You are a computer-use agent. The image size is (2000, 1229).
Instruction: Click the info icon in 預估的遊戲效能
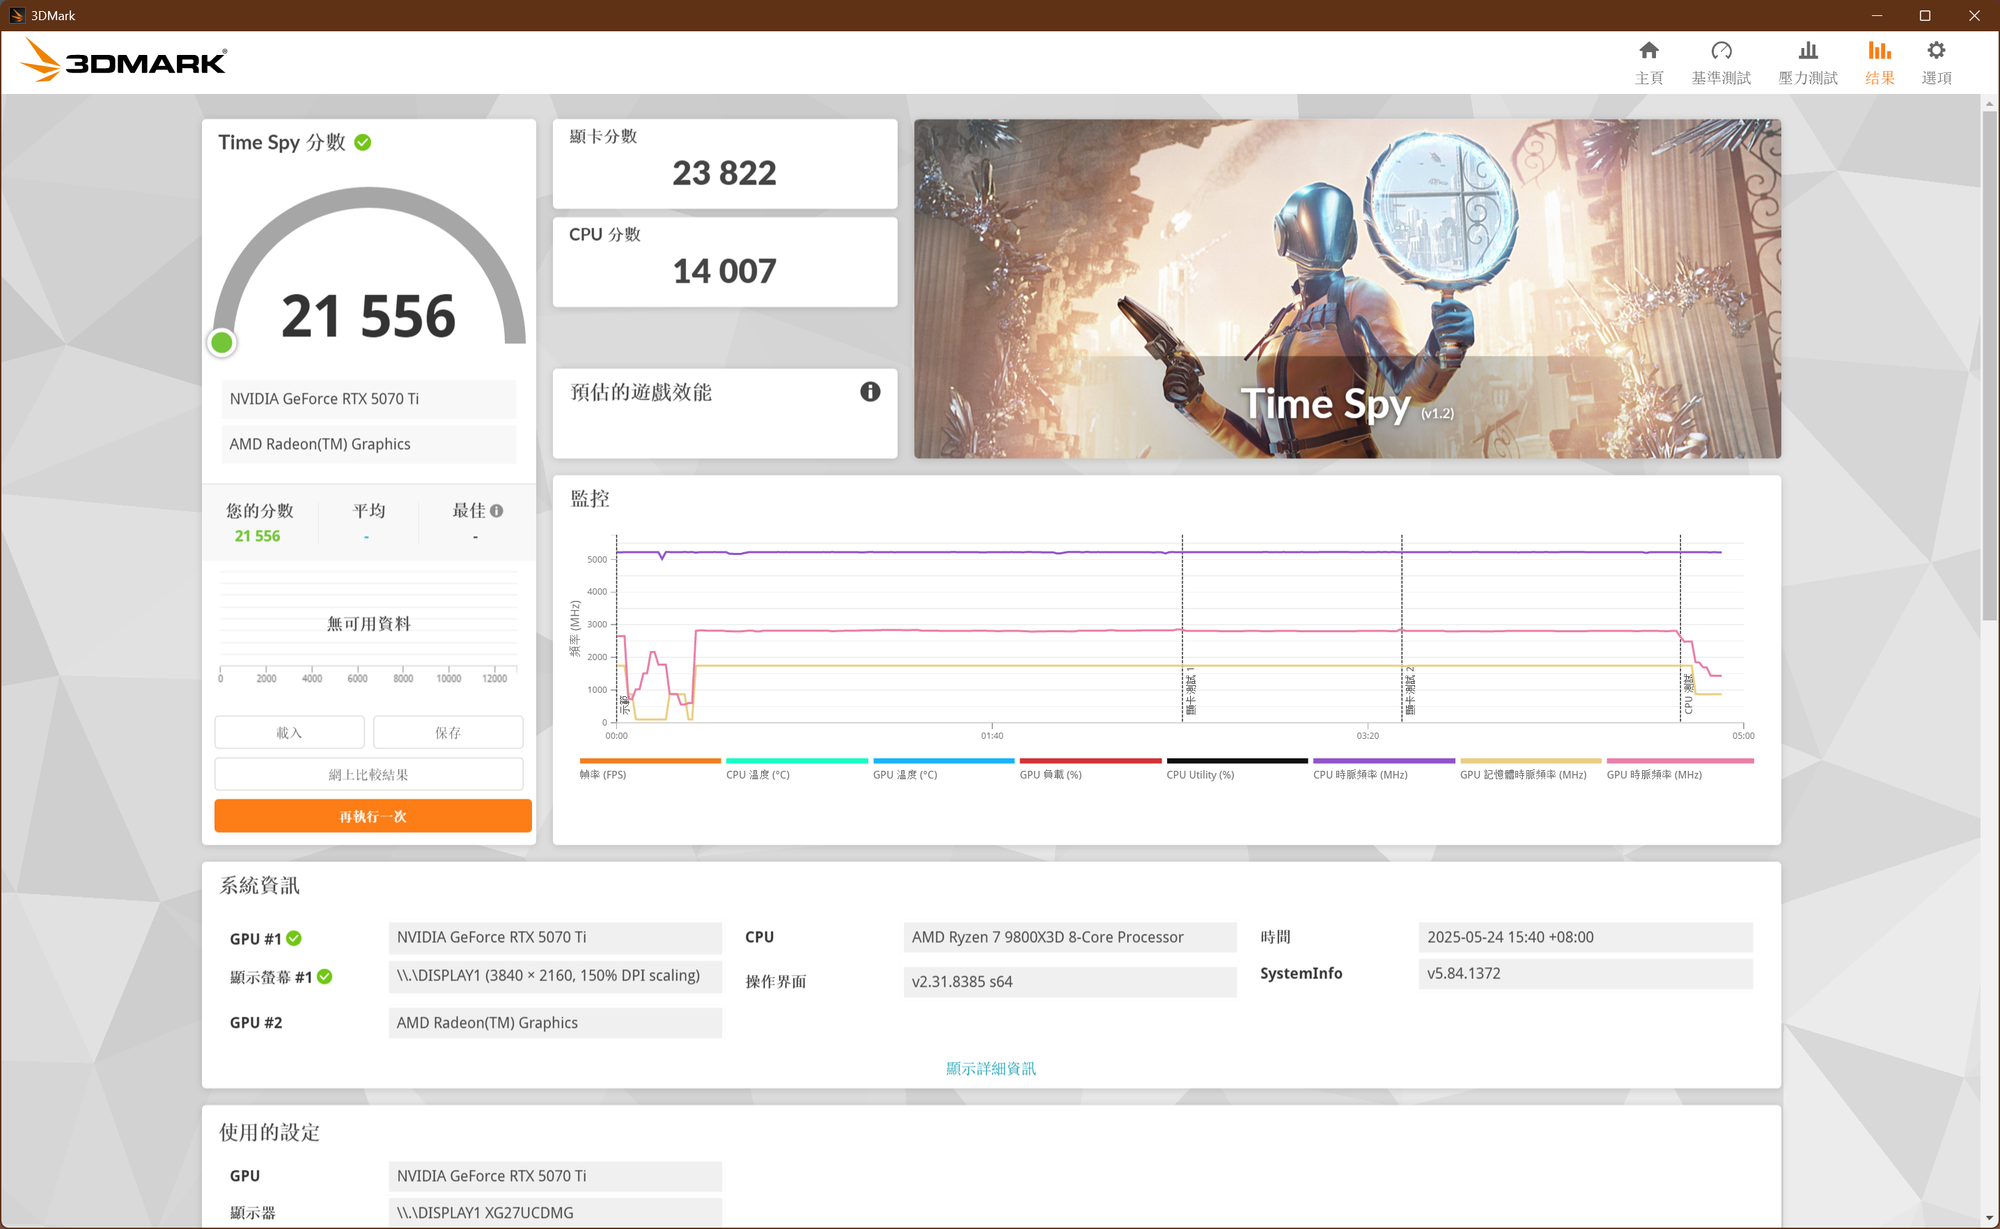(870, 392)
